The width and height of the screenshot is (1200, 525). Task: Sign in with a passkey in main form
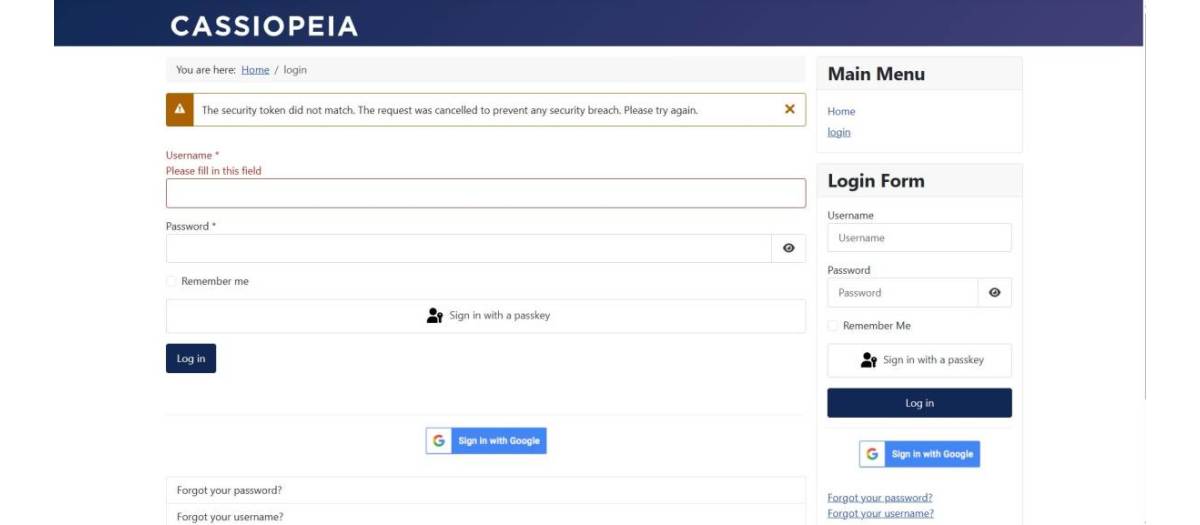[486, 315]
